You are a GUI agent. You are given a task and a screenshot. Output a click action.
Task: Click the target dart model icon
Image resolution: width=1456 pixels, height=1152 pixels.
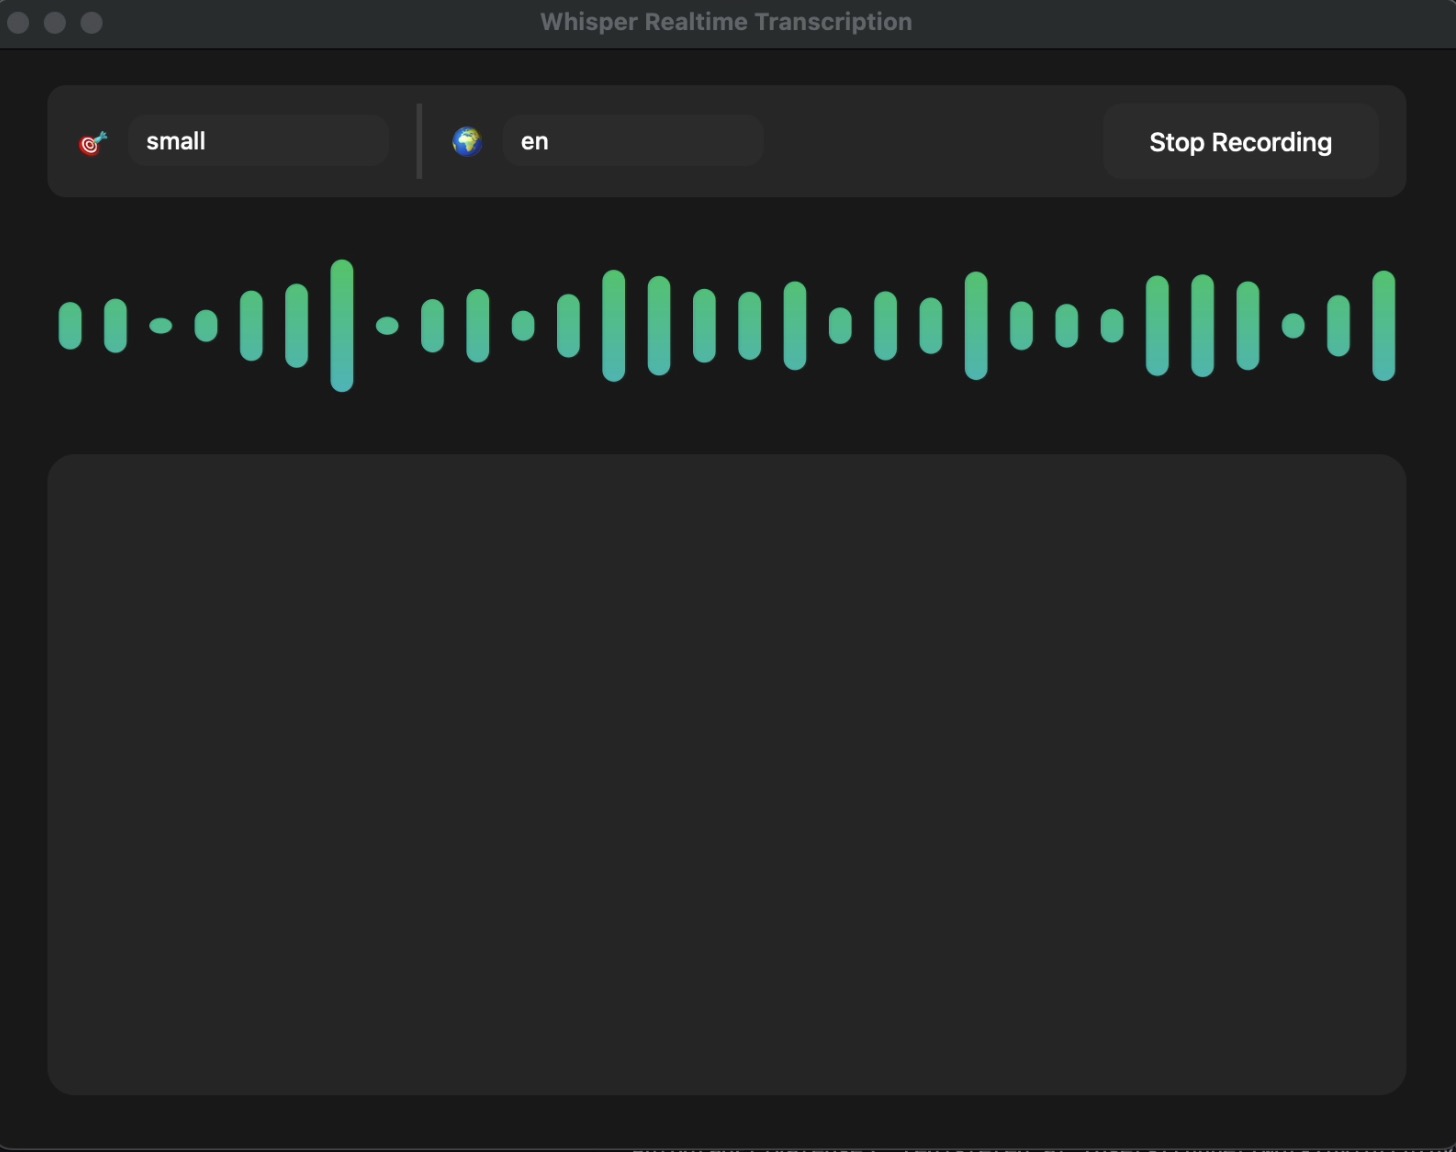click(x=93, y=143)
